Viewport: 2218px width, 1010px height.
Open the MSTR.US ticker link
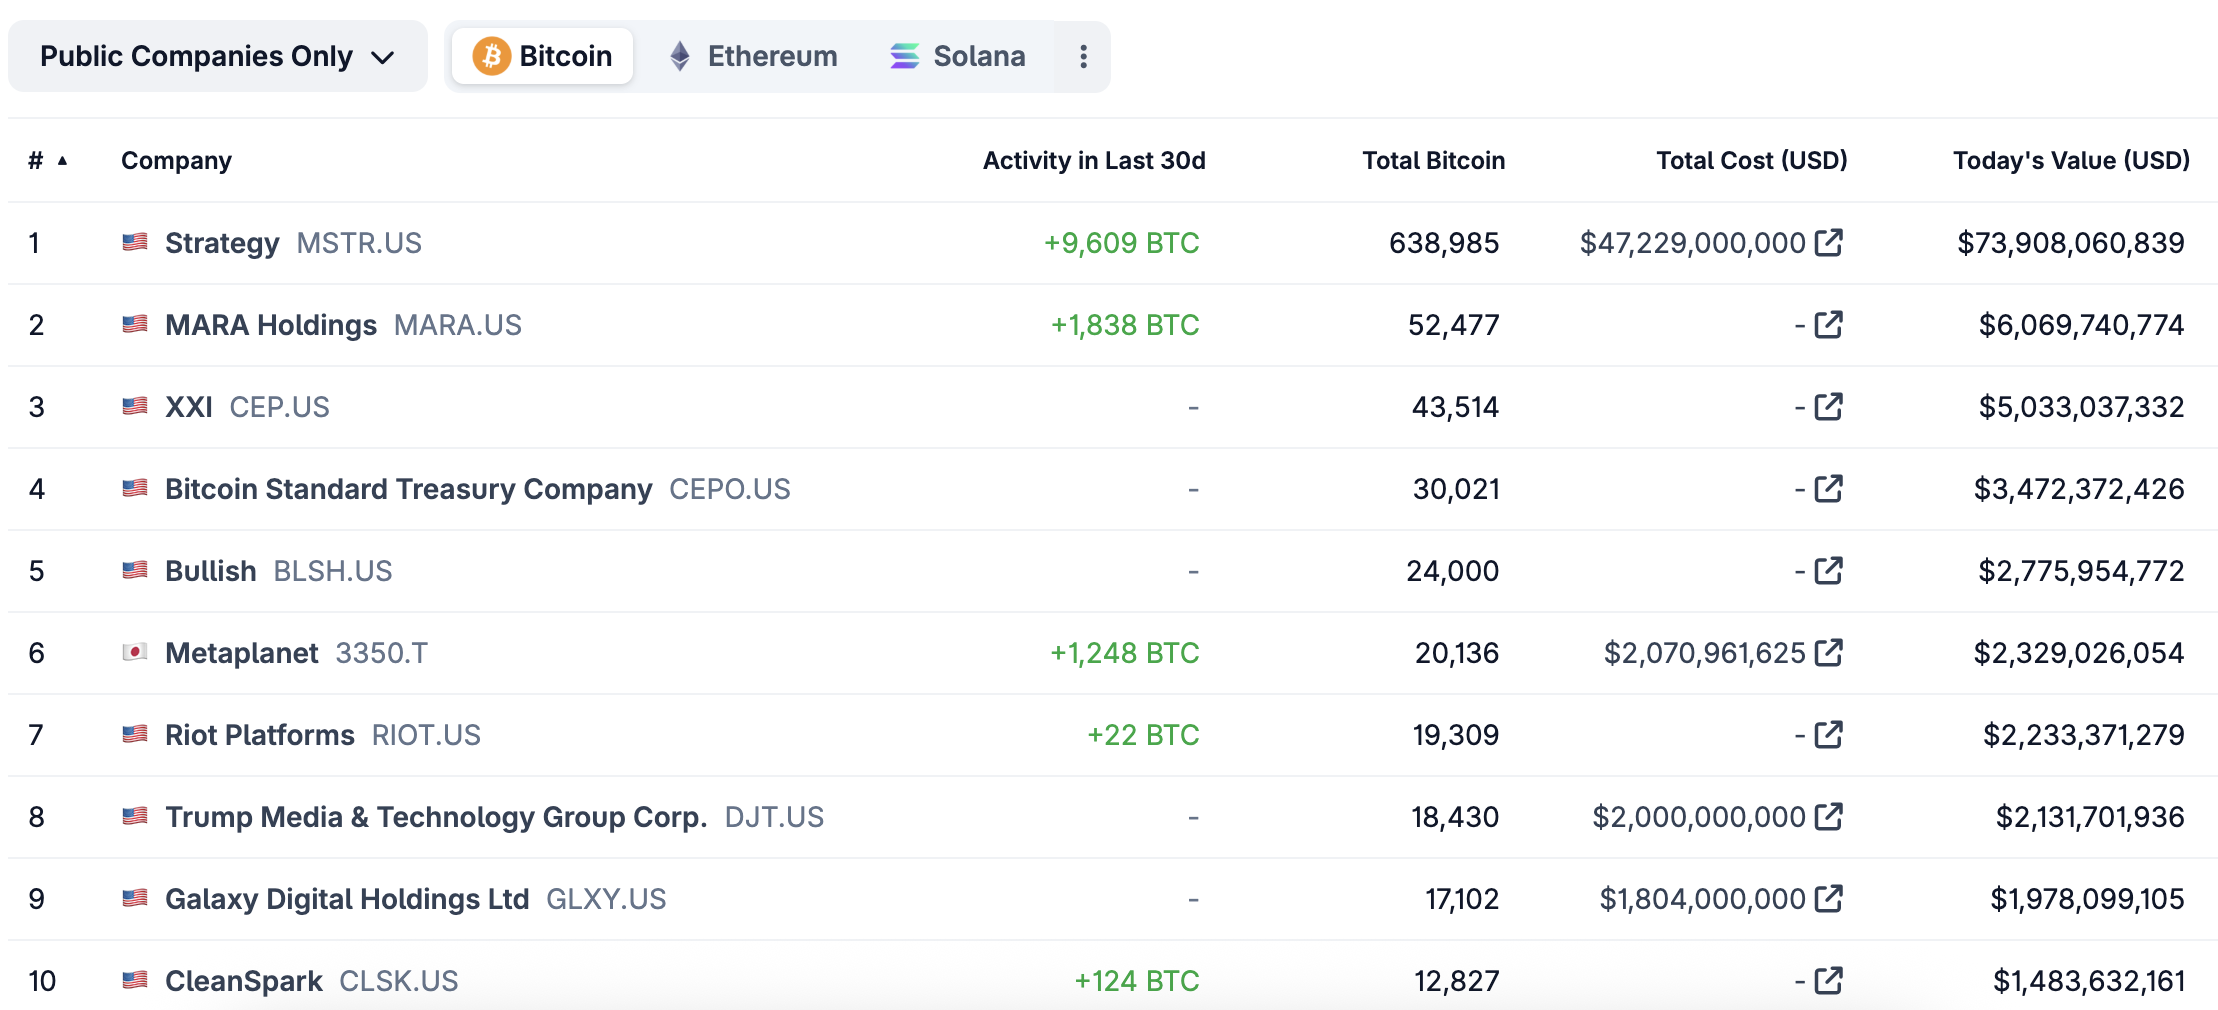point(358,242)
